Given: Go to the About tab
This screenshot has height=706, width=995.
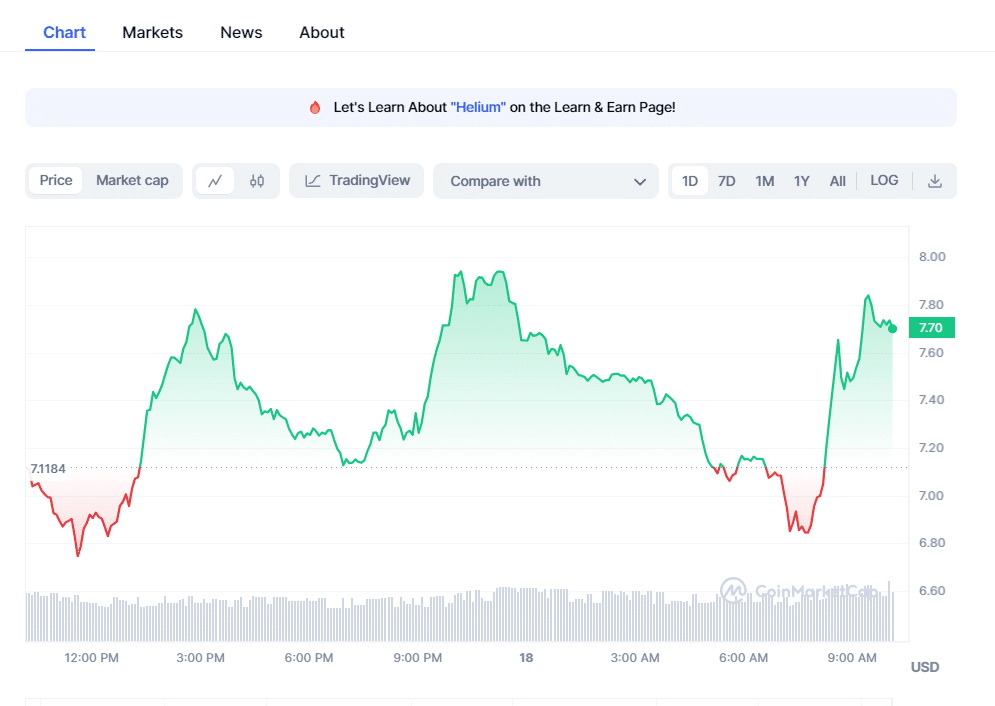Looking at the screenshot, I should [x=321, y=32].
